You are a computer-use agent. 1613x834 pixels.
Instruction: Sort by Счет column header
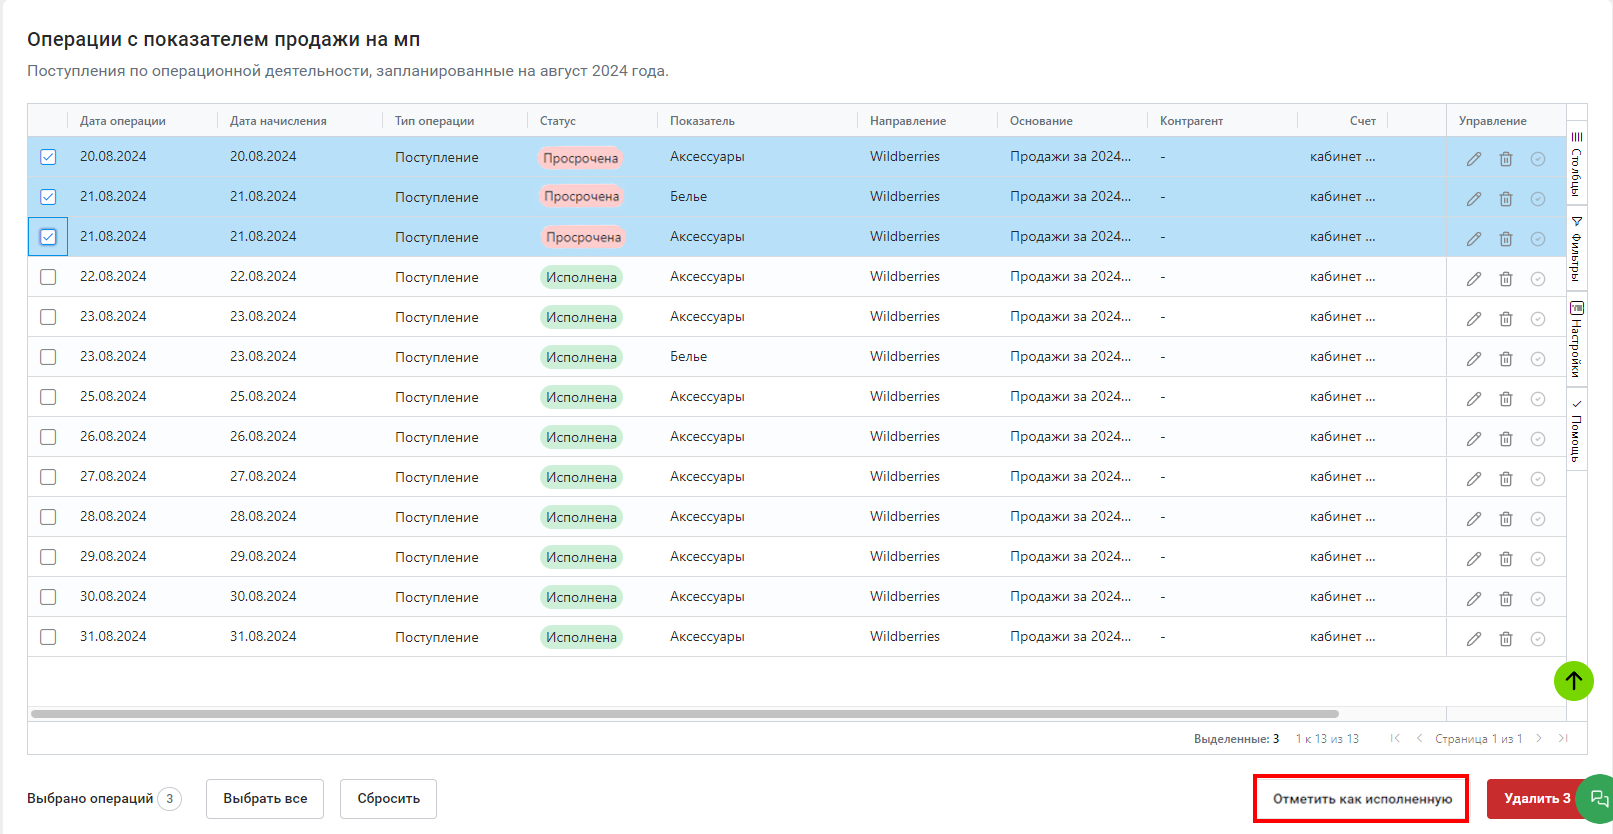click(1363, 121)
